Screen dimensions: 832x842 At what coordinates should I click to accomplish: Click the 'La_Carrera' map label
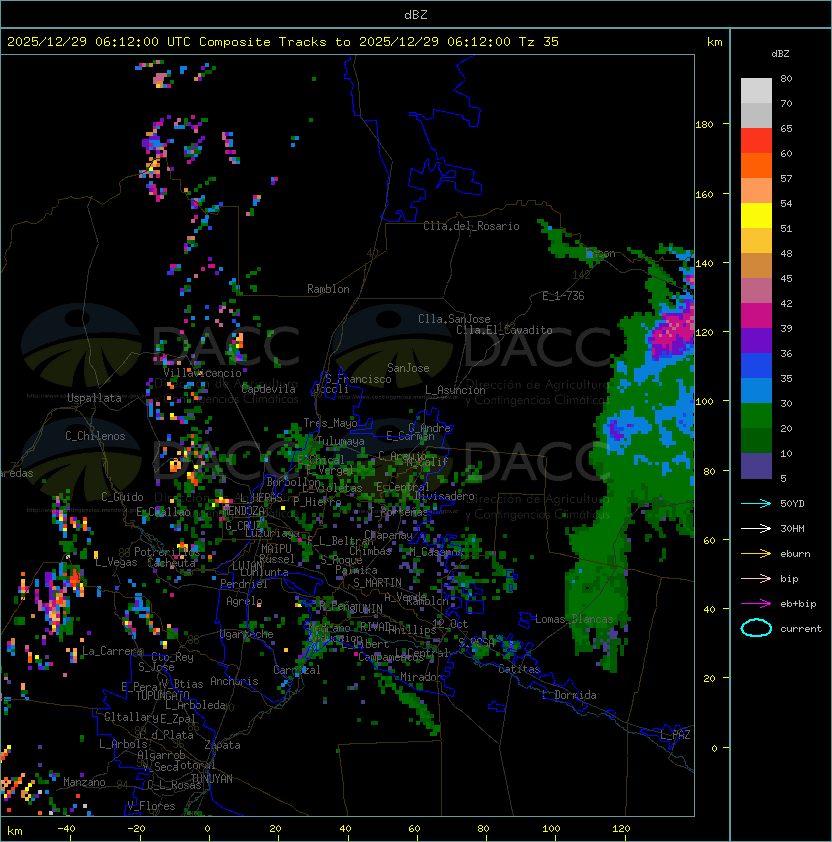click(112, 651)
